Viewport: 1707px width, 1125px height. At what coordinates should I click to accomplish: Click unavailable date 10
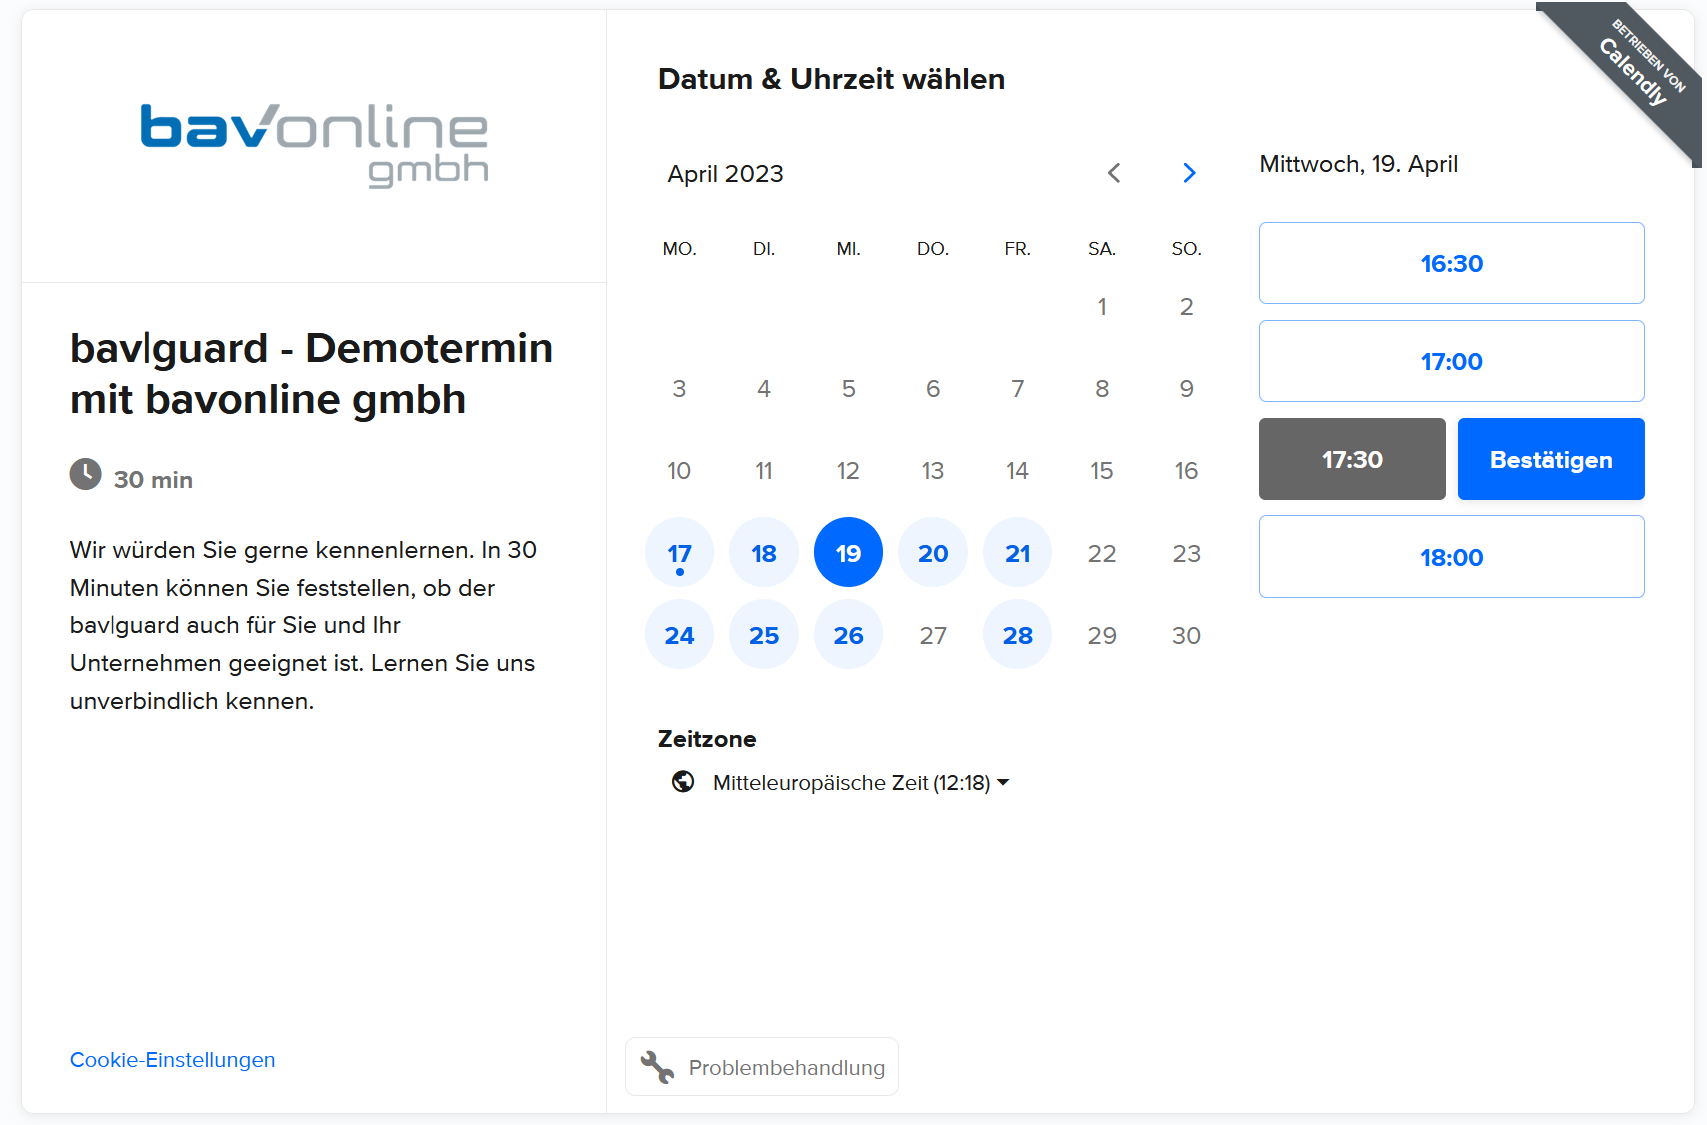(679, 470)
